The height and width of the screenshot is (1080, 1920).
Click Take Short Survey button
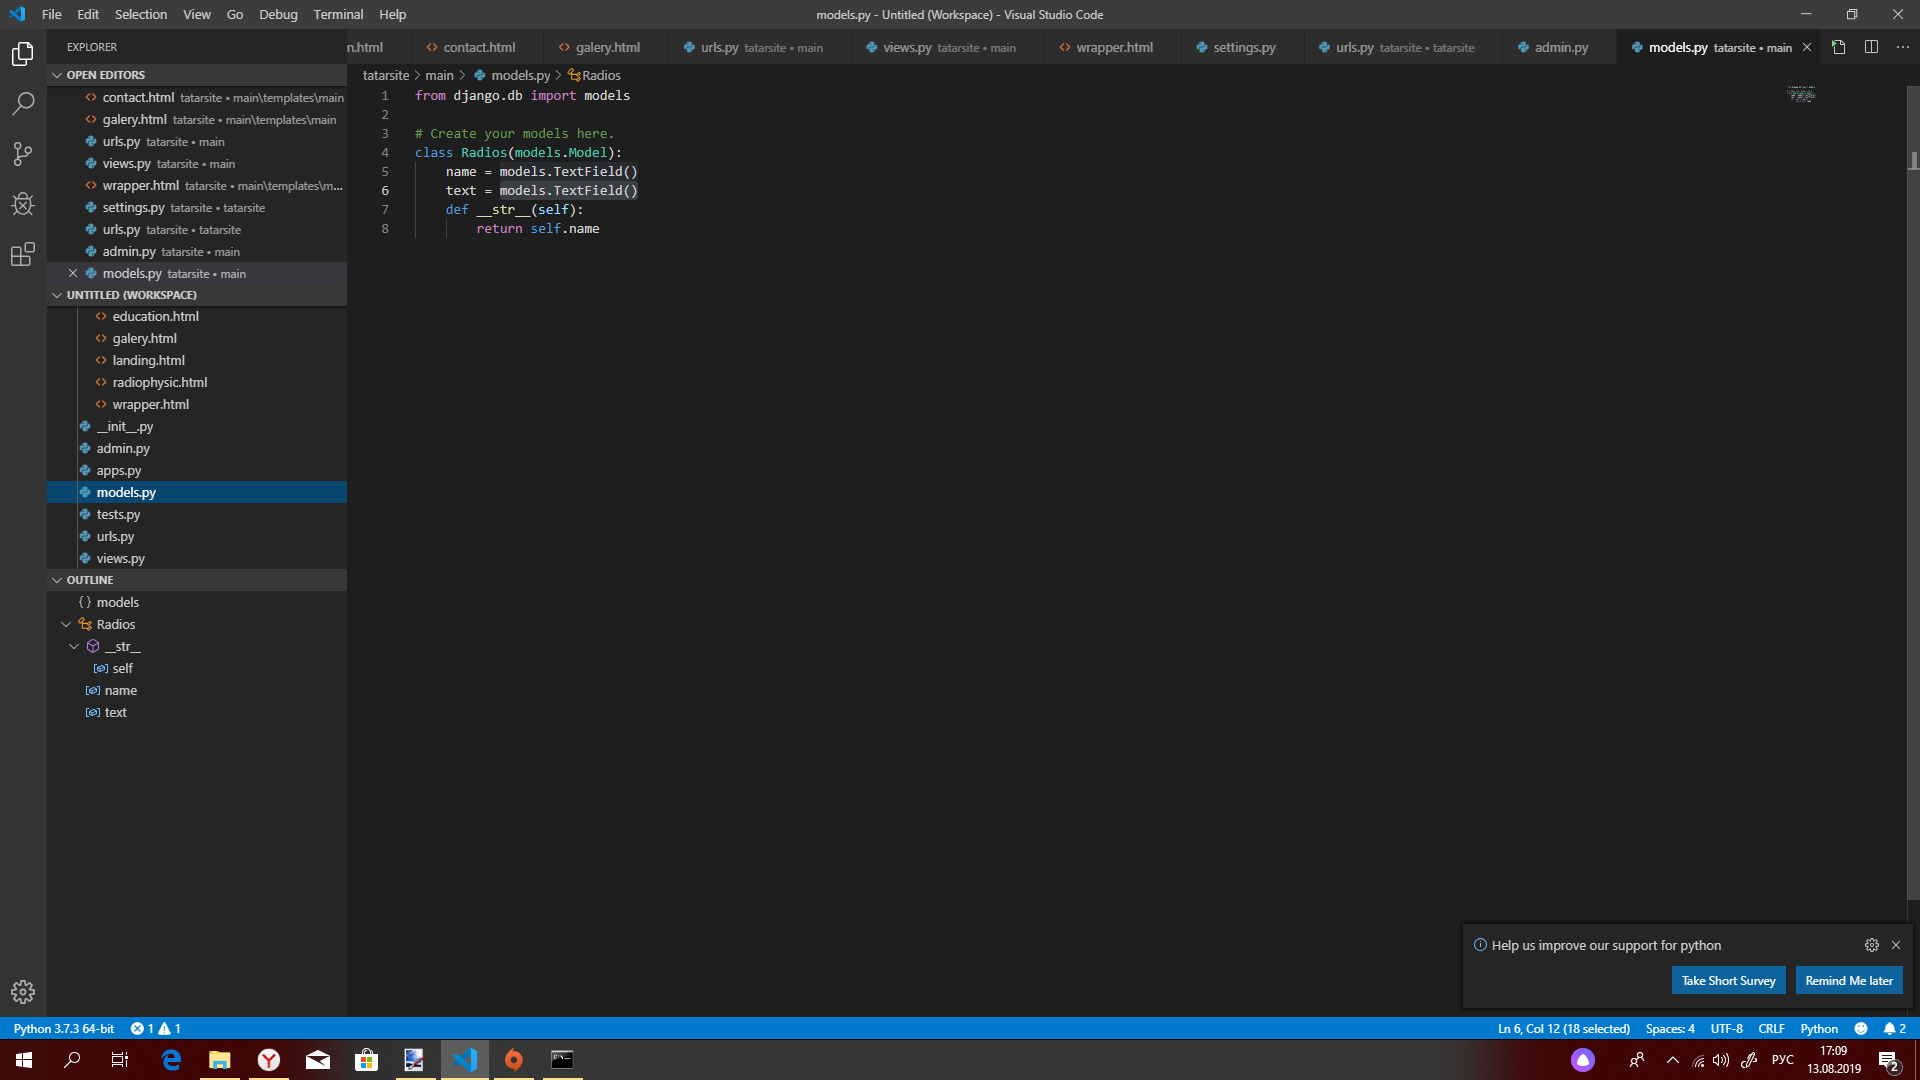point(1728,981)
